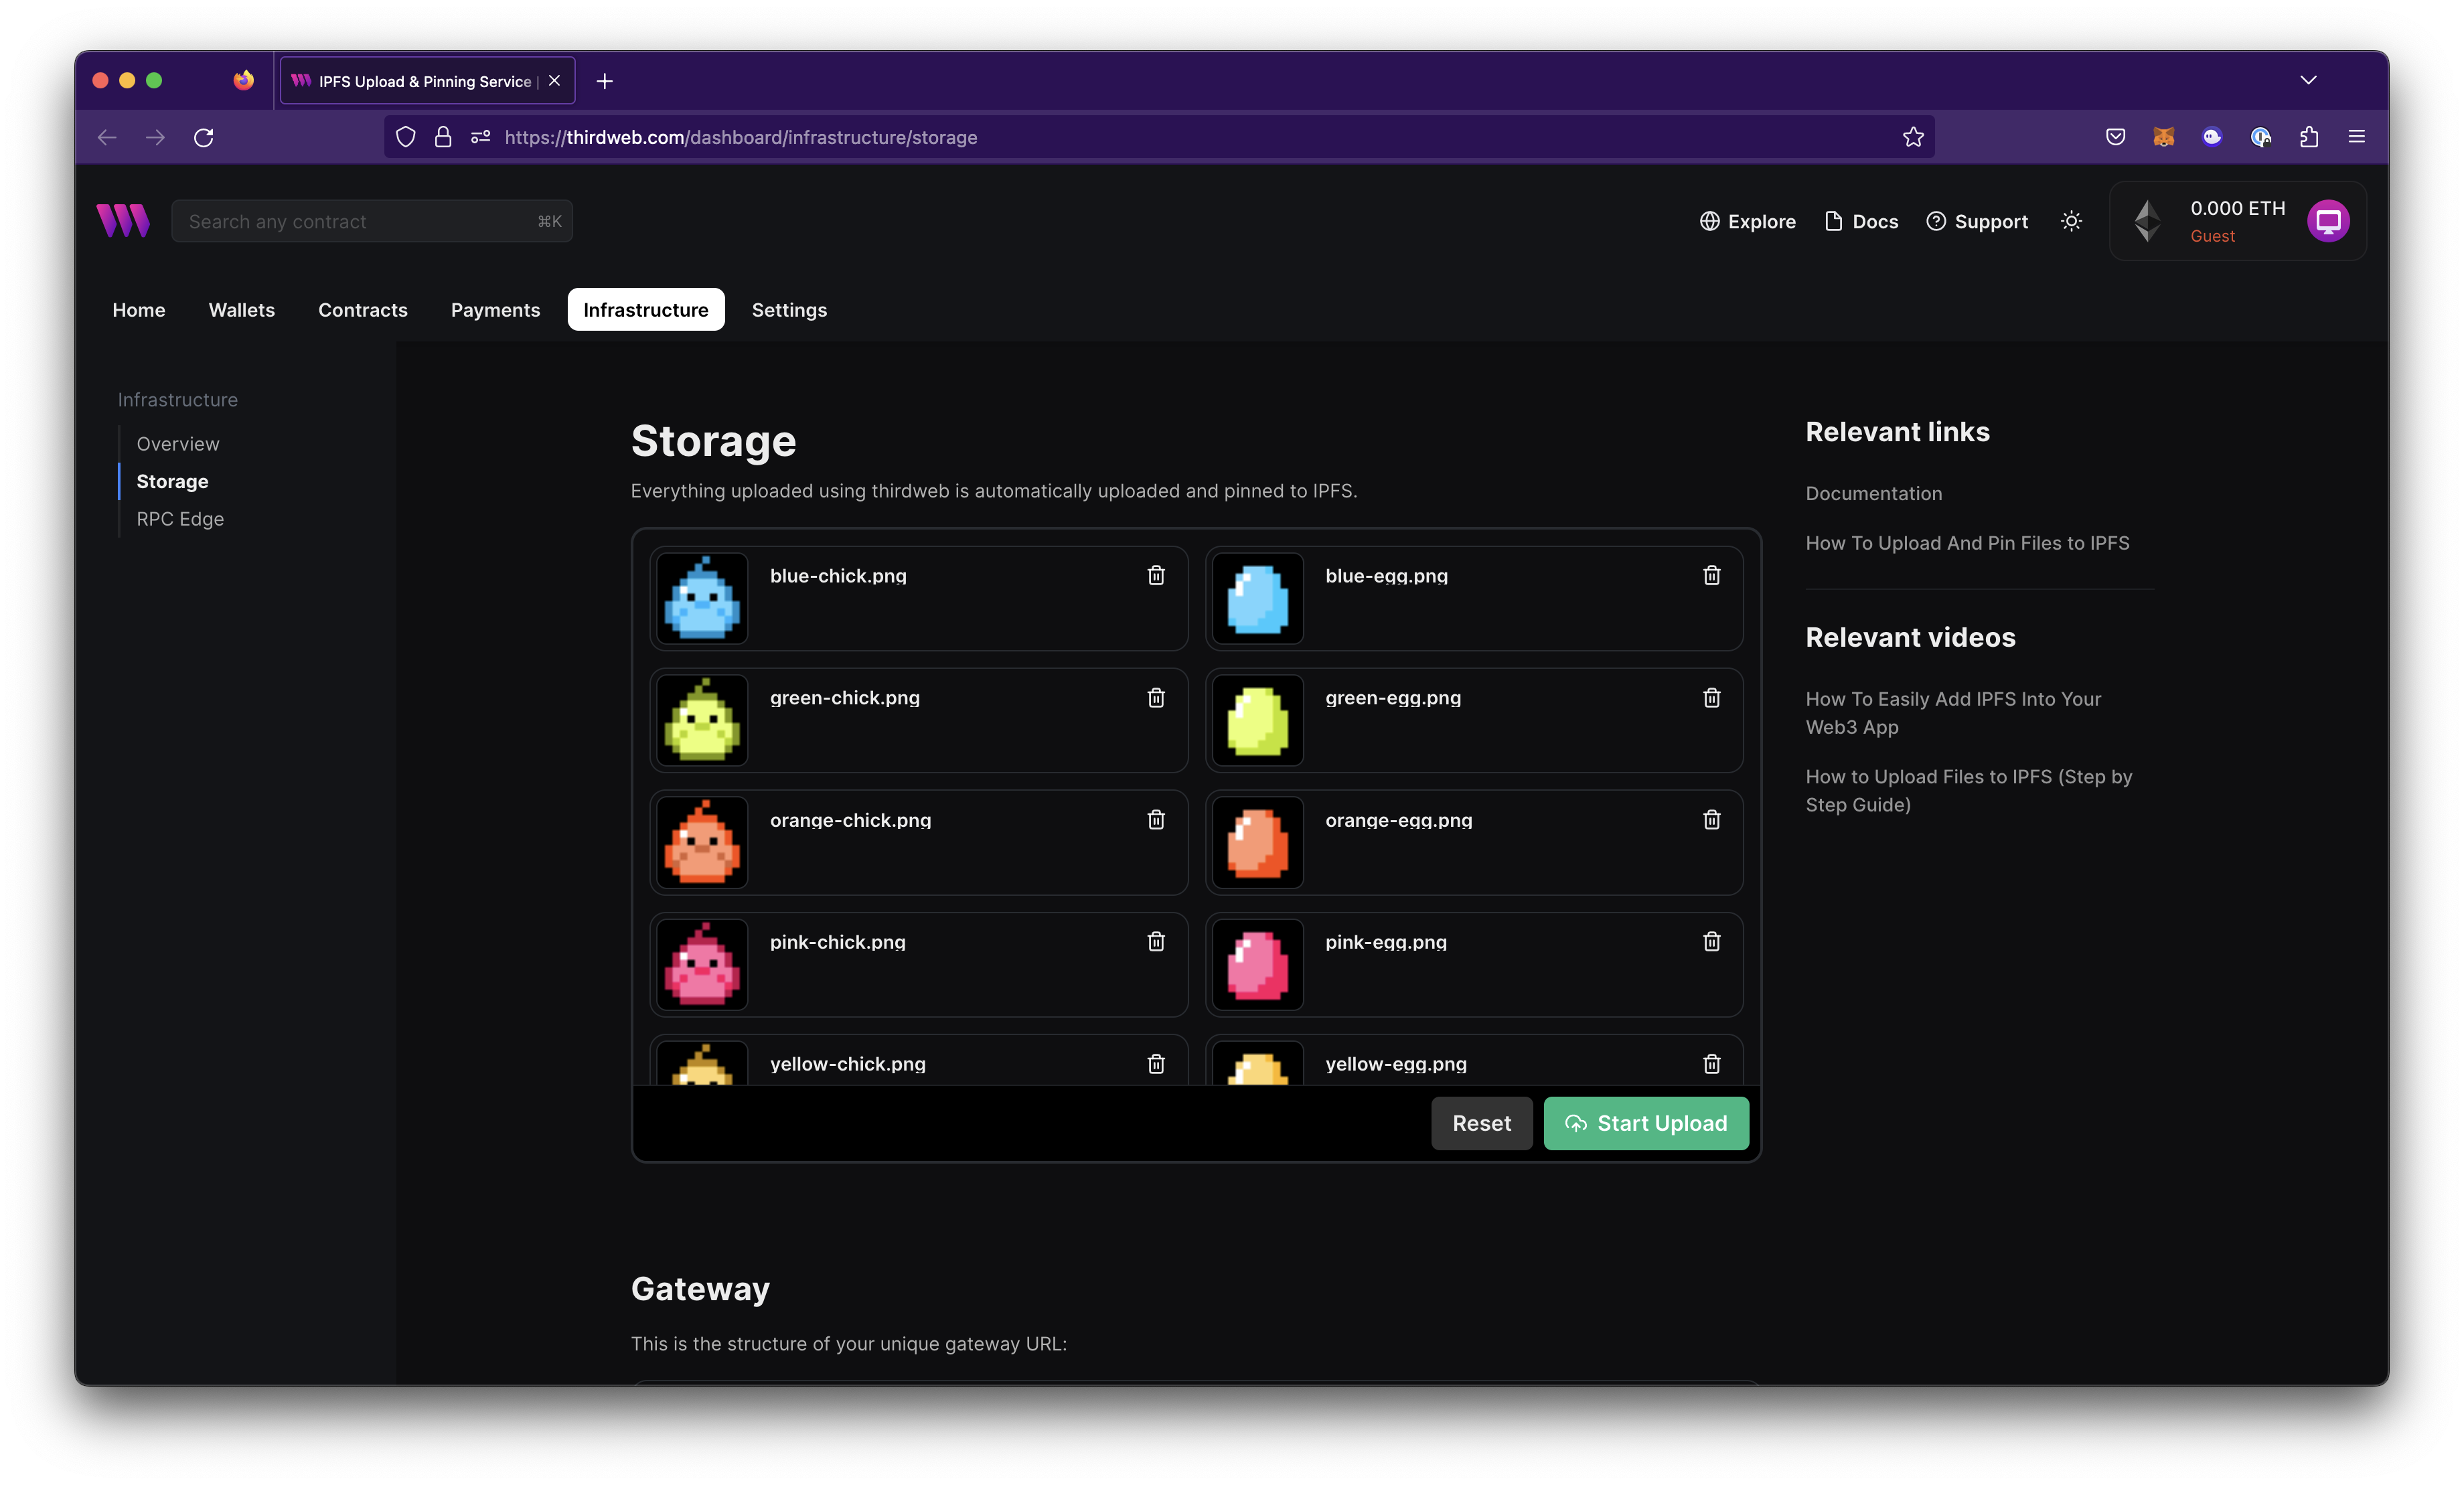
Task: Bookmark the page with the star
Action: click(1912, 137)
